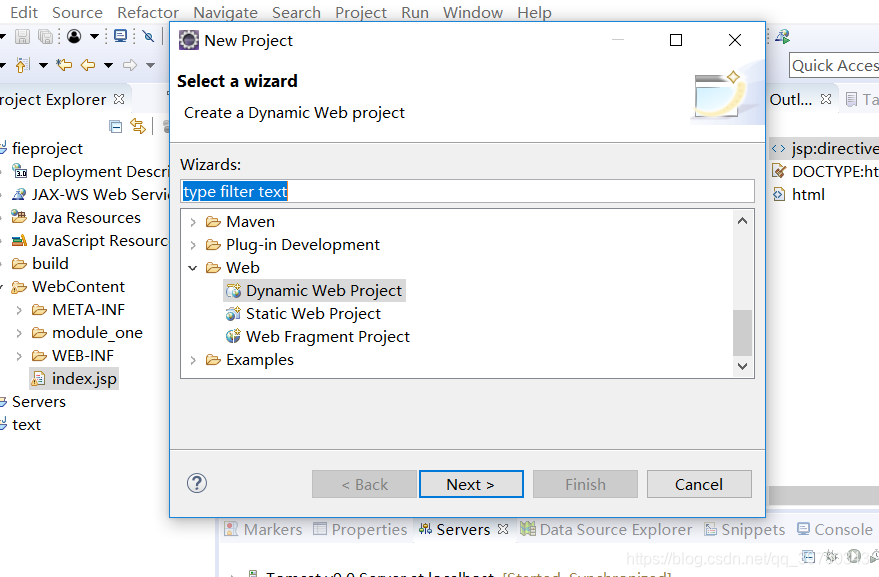Open the Refactor menu
This screenshot has width=879, height=577.
(x=148, y=12)
